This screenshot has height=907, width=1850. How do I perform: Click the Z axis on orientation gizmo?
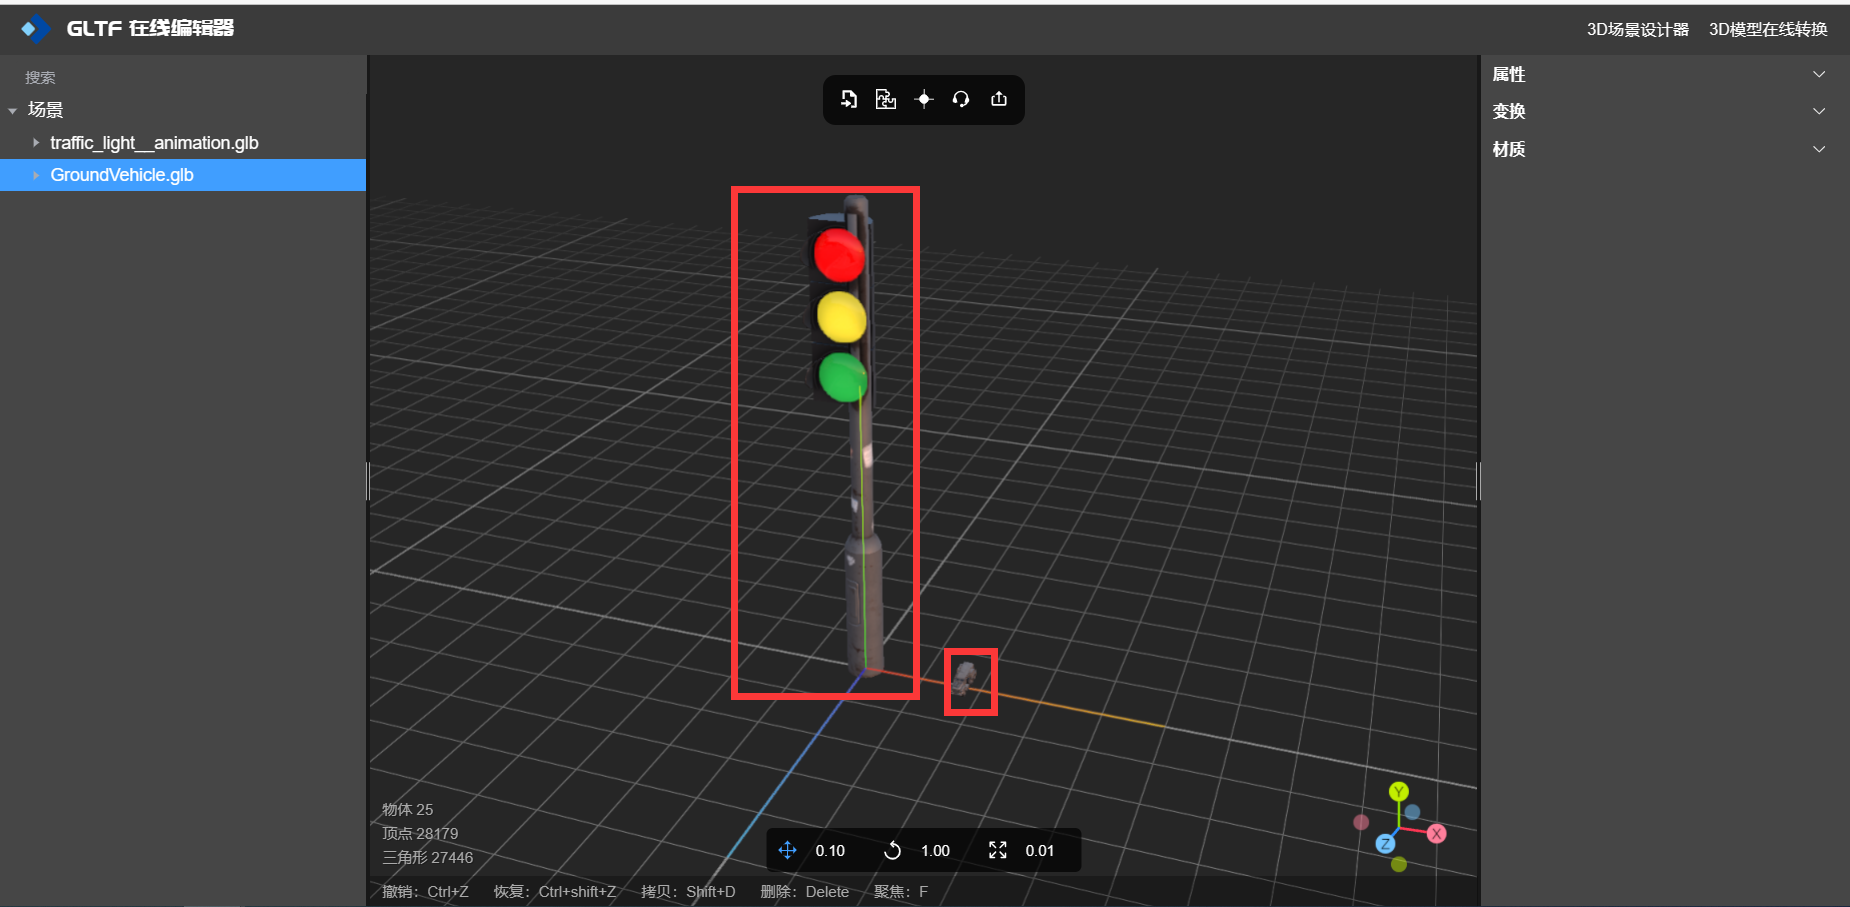tap(1385, 844)
